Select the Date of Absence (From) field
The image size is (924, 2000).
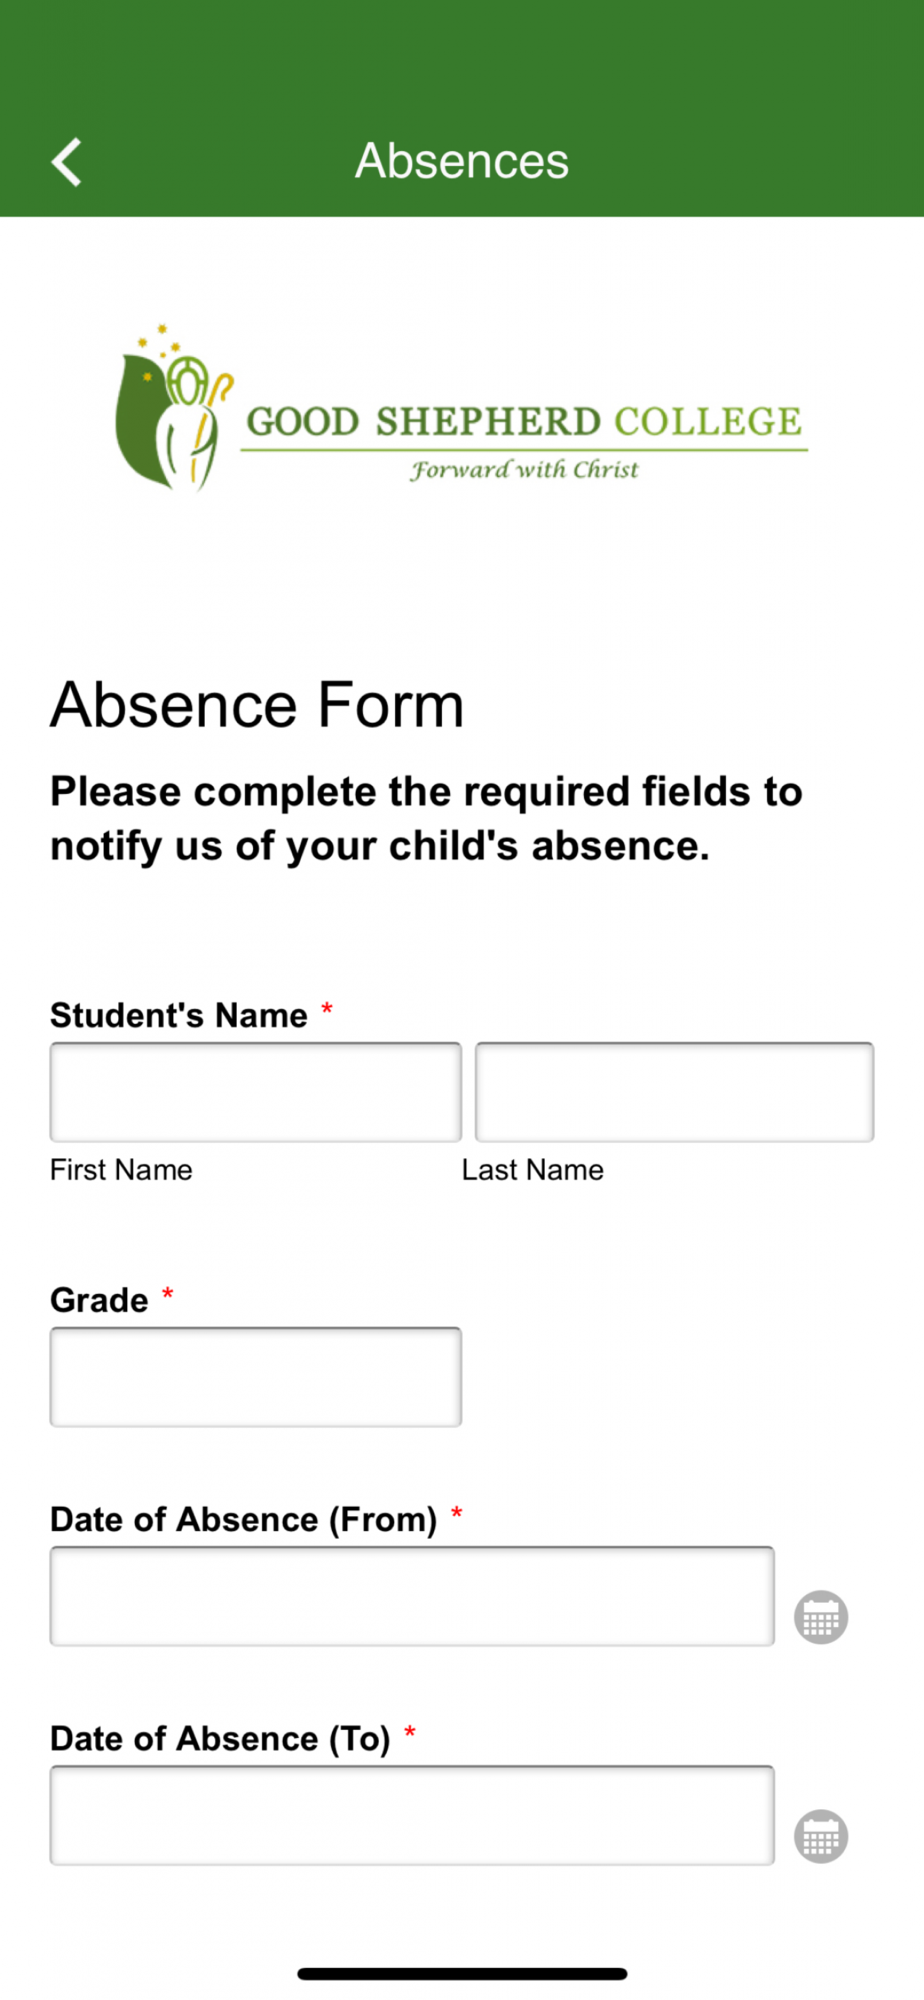(x=412, y=1596)
